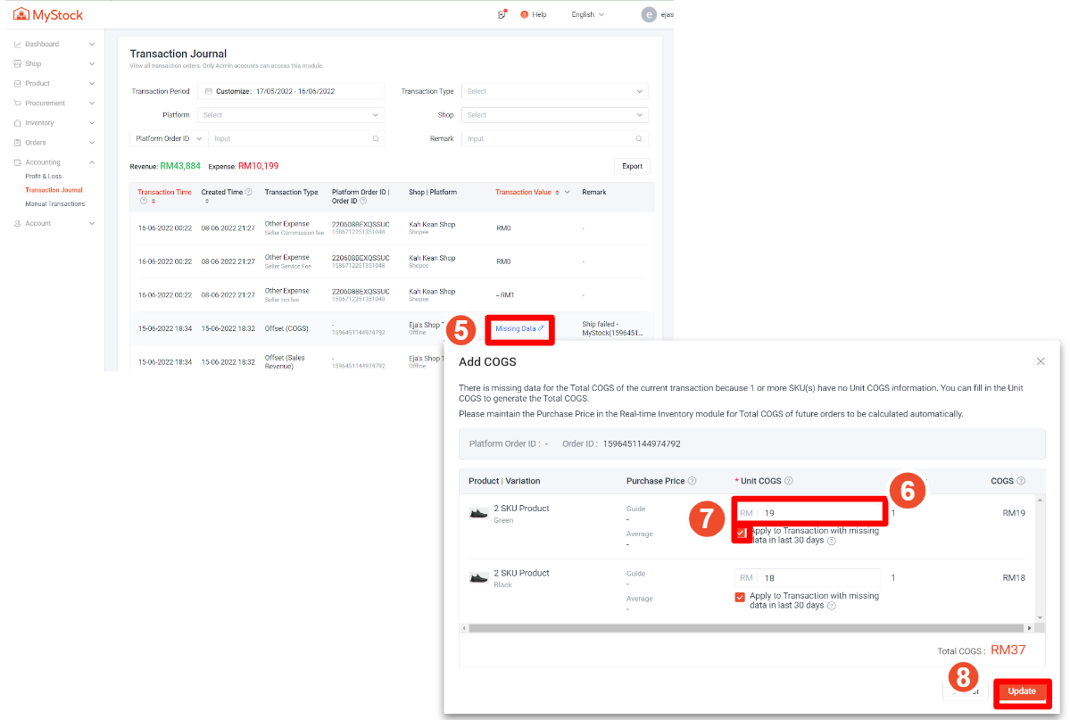Open Manual Transactions in sidebar
This screenshot has height=720, width=1070.
click(55, 204)
